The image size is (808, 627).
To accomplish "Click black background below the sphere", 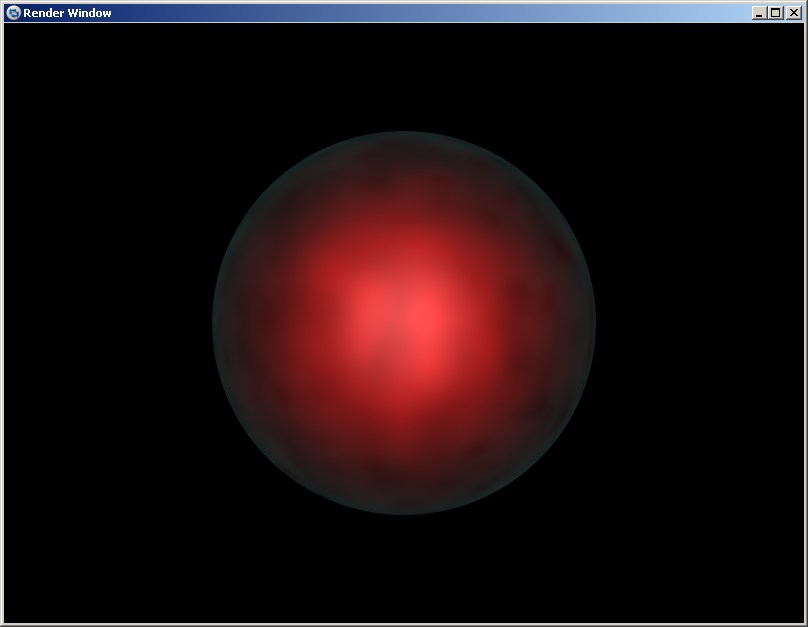I will tap(404, 570).
